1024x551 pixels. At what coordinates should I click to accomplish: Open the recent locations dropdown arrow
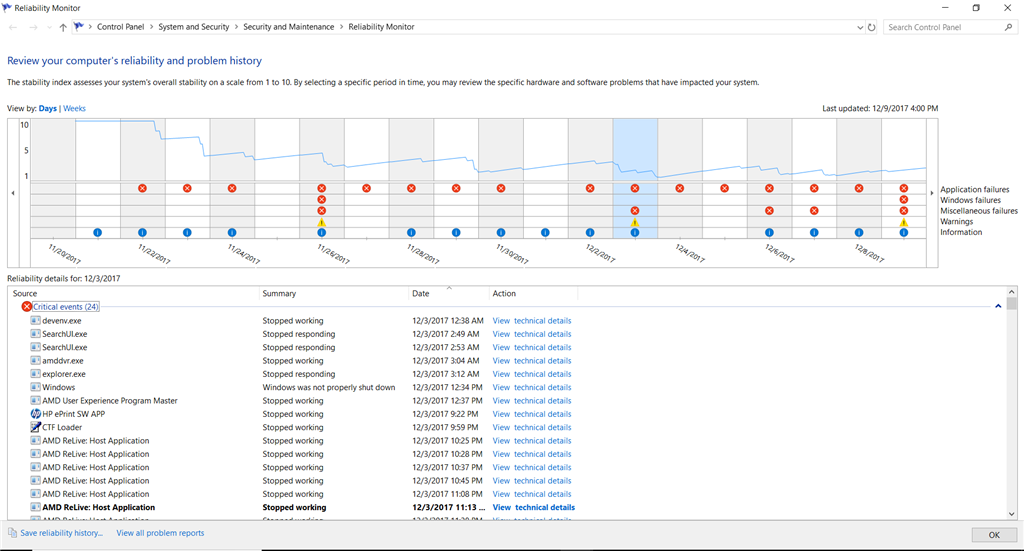tap(49, 27)
